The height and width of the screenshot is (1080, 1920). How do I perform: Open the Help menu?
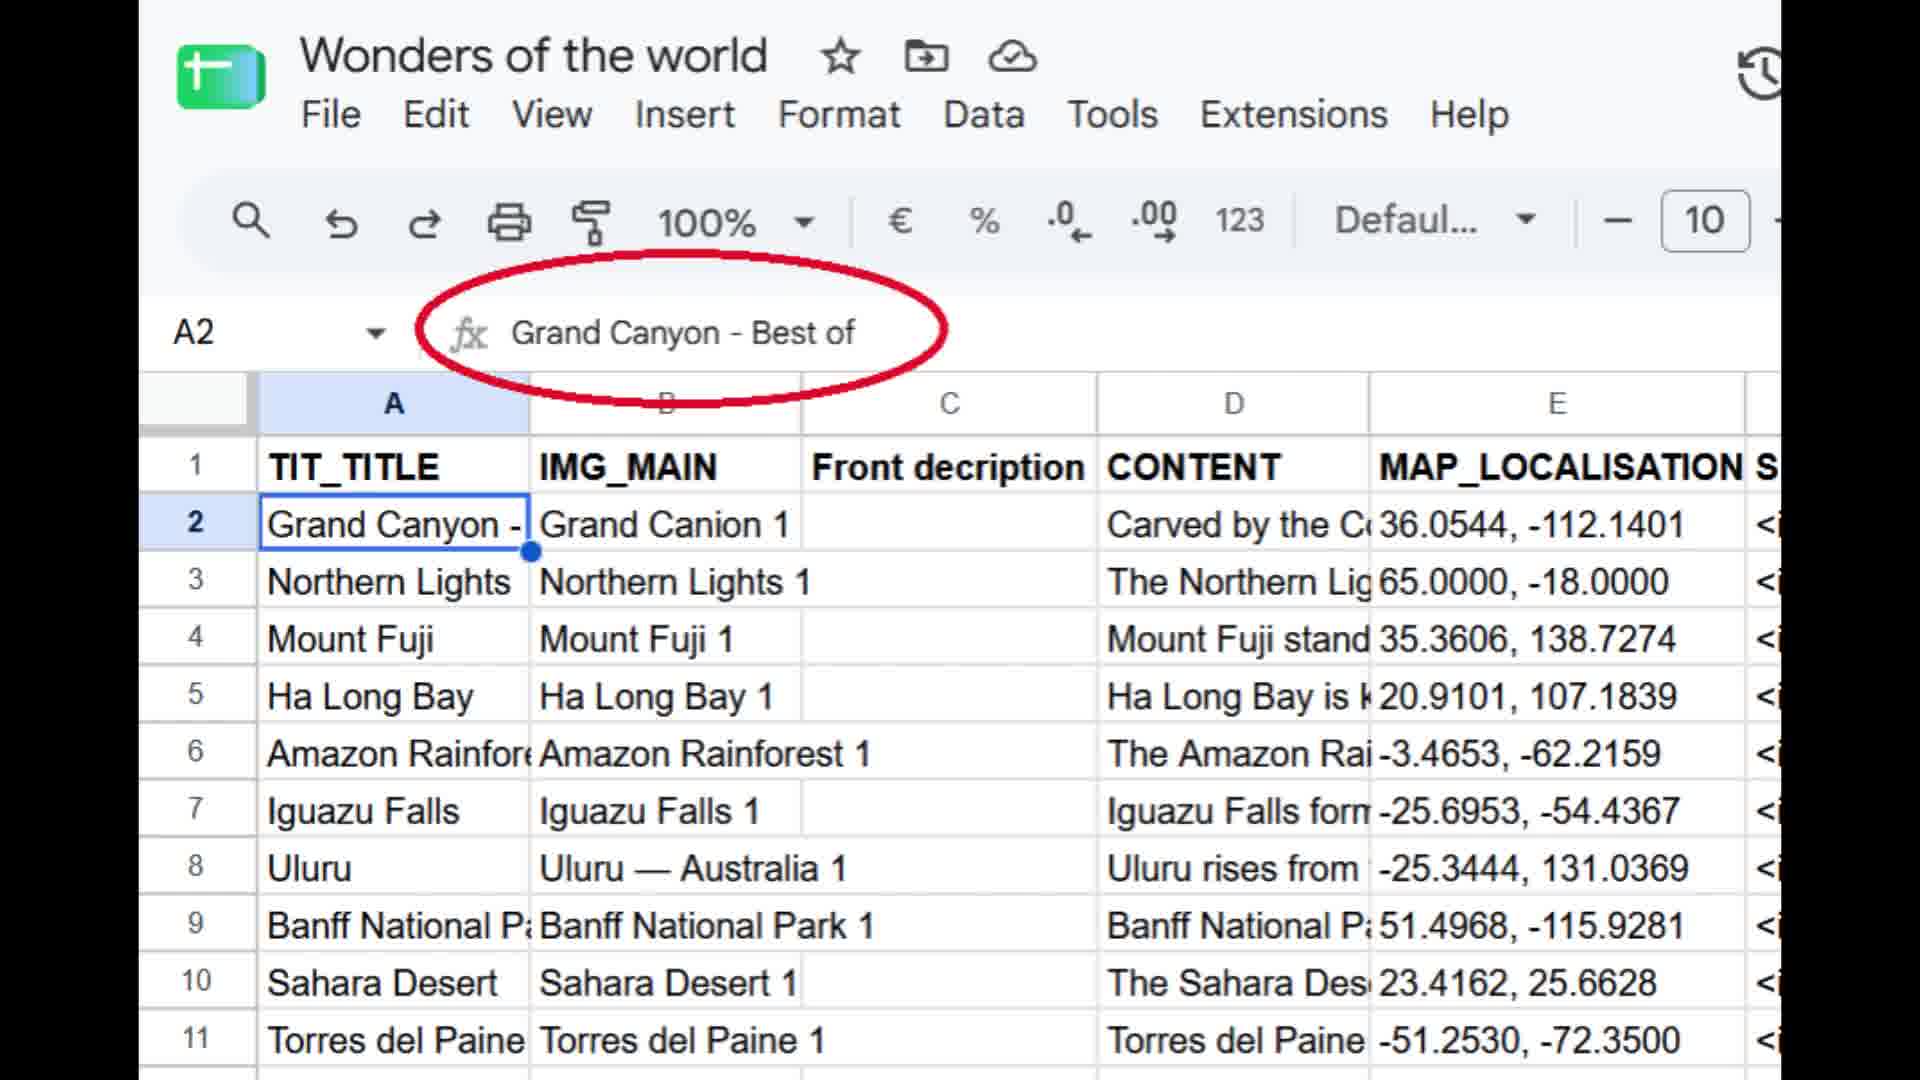(x=1469, y=115)
